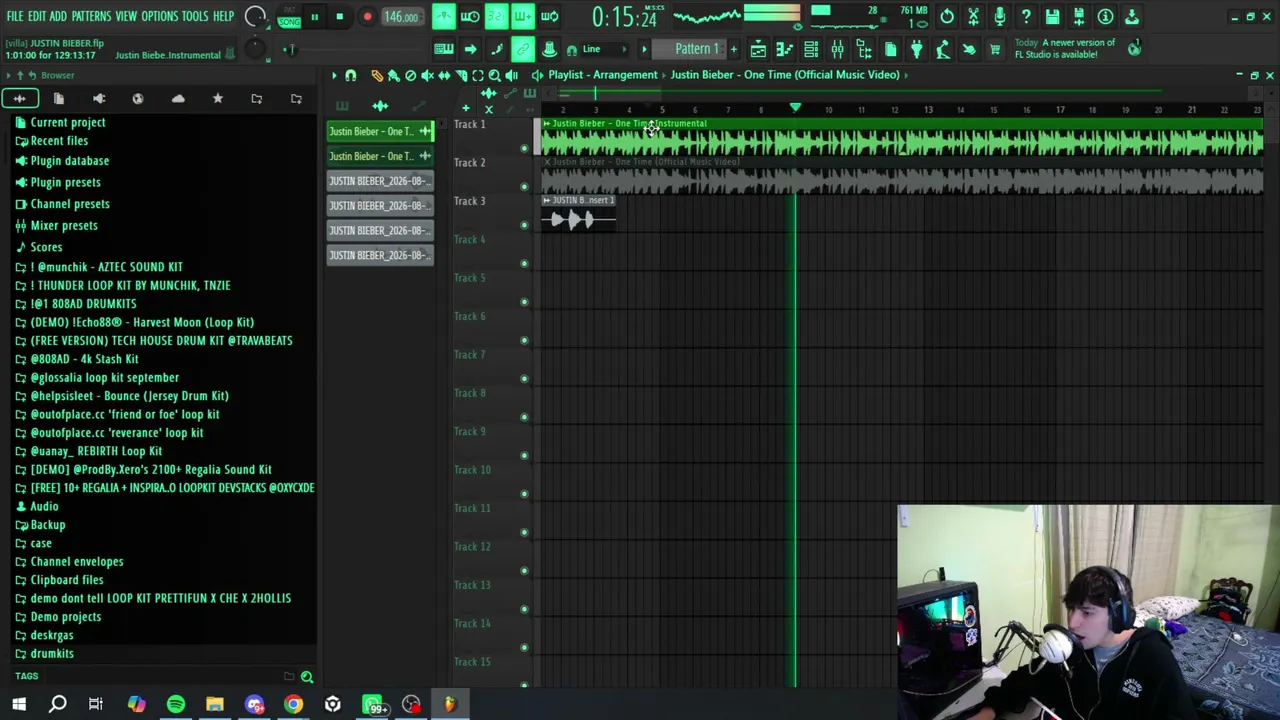Toggle loop recording button
Image resolution: width=1280 pixels, height=720 pixels.
pyautogui.click(x=549, y=17)
